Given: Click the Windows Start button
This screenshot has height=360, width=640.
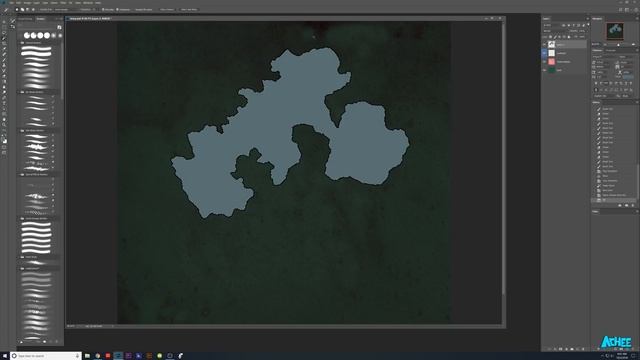Looking at the screenshot, I should 4,356.
